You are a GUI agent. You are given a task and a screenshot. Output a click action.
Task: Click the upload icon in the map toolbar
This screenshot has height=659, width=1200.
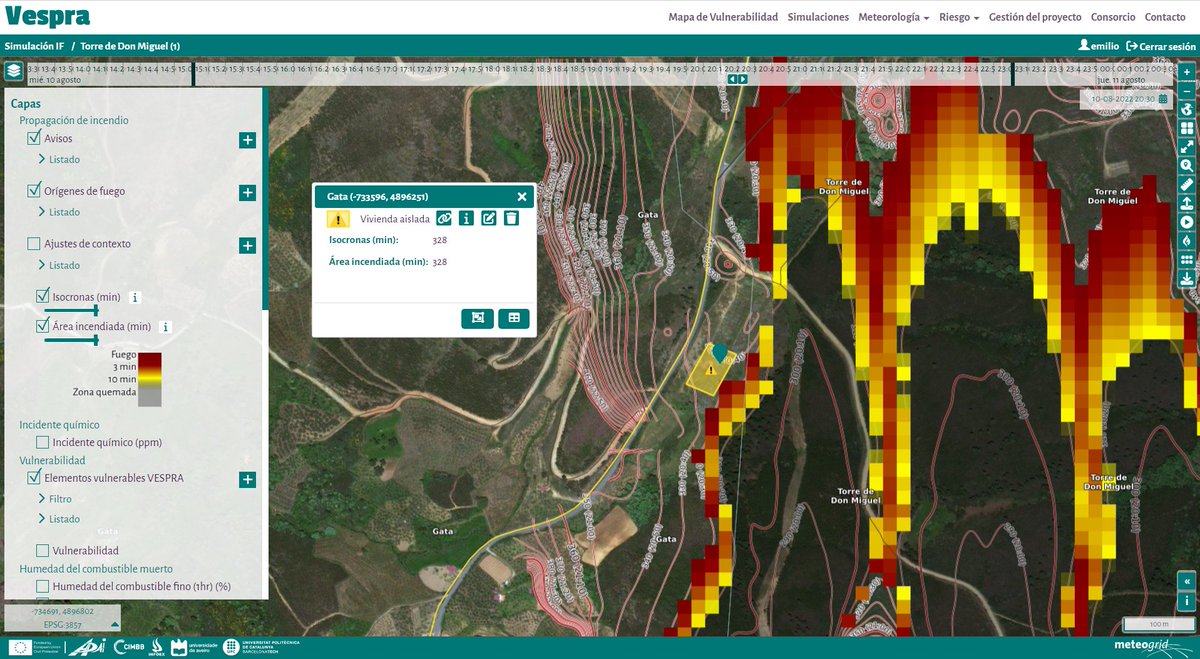tap(1187, 203)
